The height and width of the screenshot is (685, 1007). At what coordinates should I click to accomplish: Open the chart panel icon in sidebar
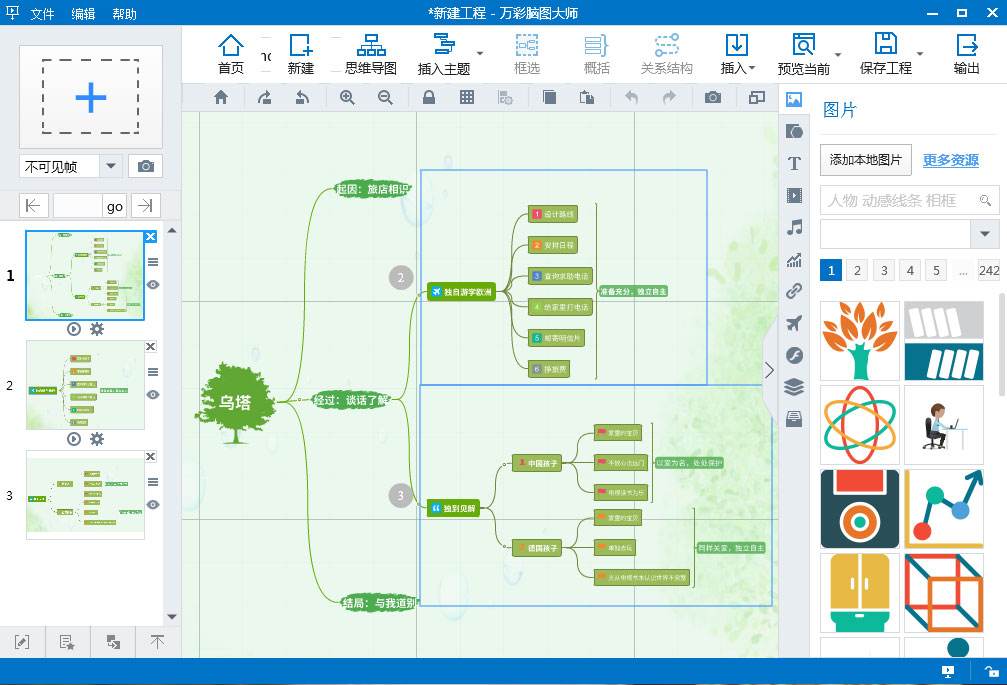coord(794,259)
